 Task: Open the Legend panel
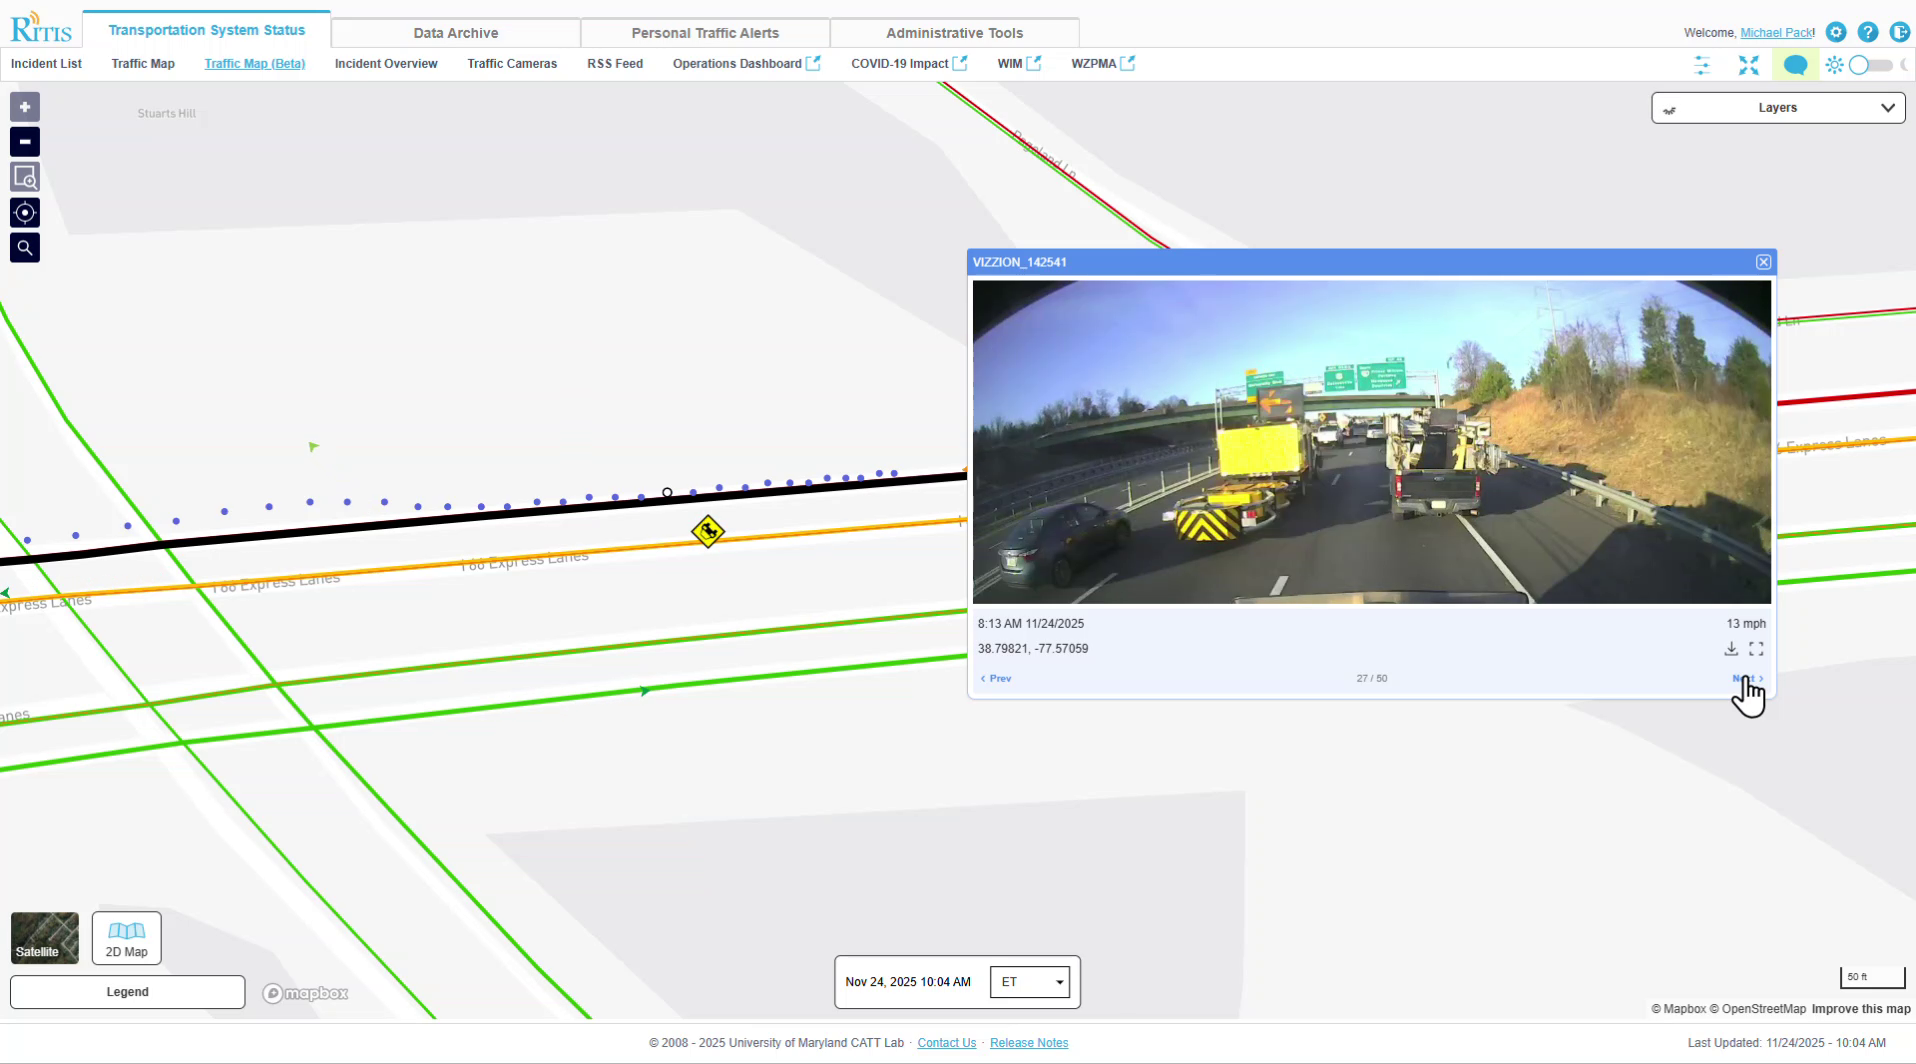click(127, 992)
